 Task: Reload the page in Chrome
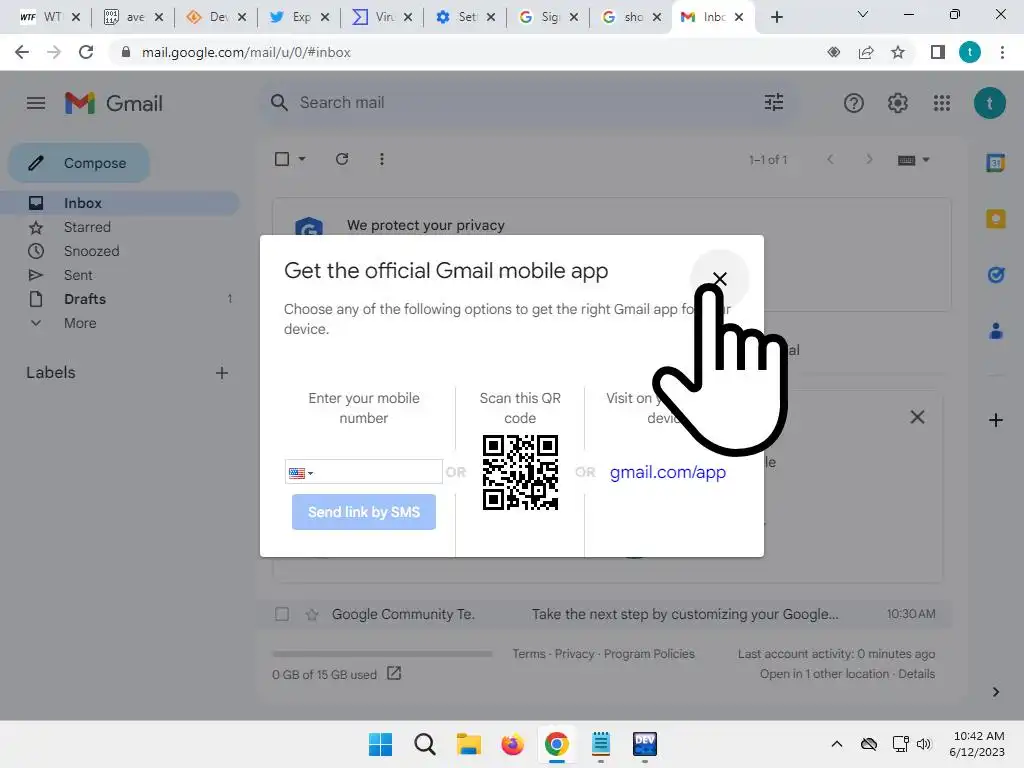point(86,52)
